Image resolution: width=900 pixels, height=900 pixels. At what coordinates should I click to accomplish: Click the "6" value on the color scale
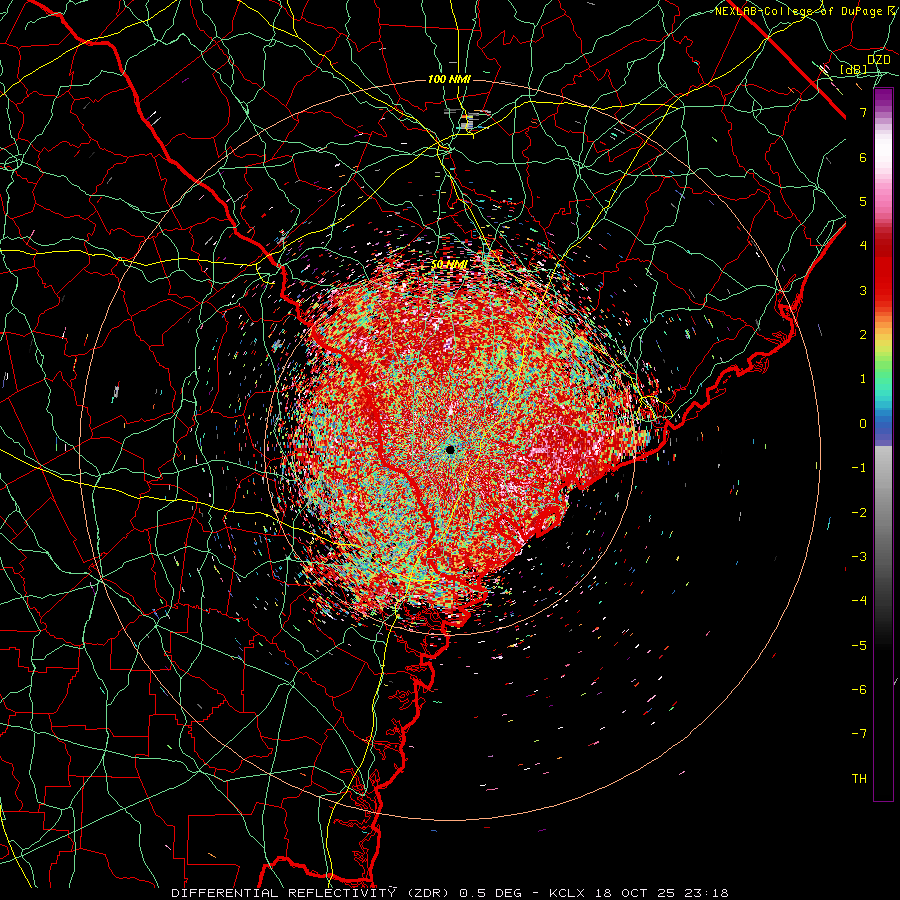coord(863,157)
